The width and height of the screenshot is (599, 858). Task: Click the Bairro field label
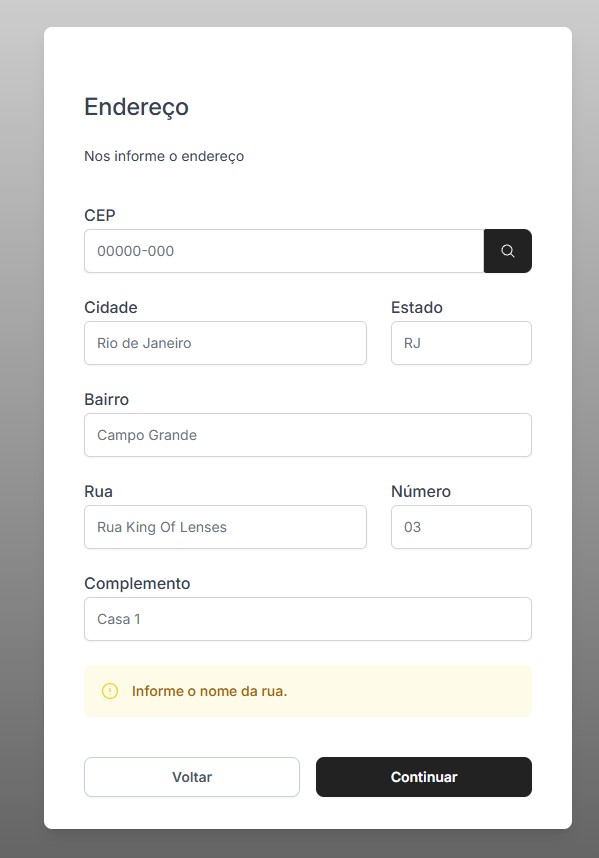point(107,400)
